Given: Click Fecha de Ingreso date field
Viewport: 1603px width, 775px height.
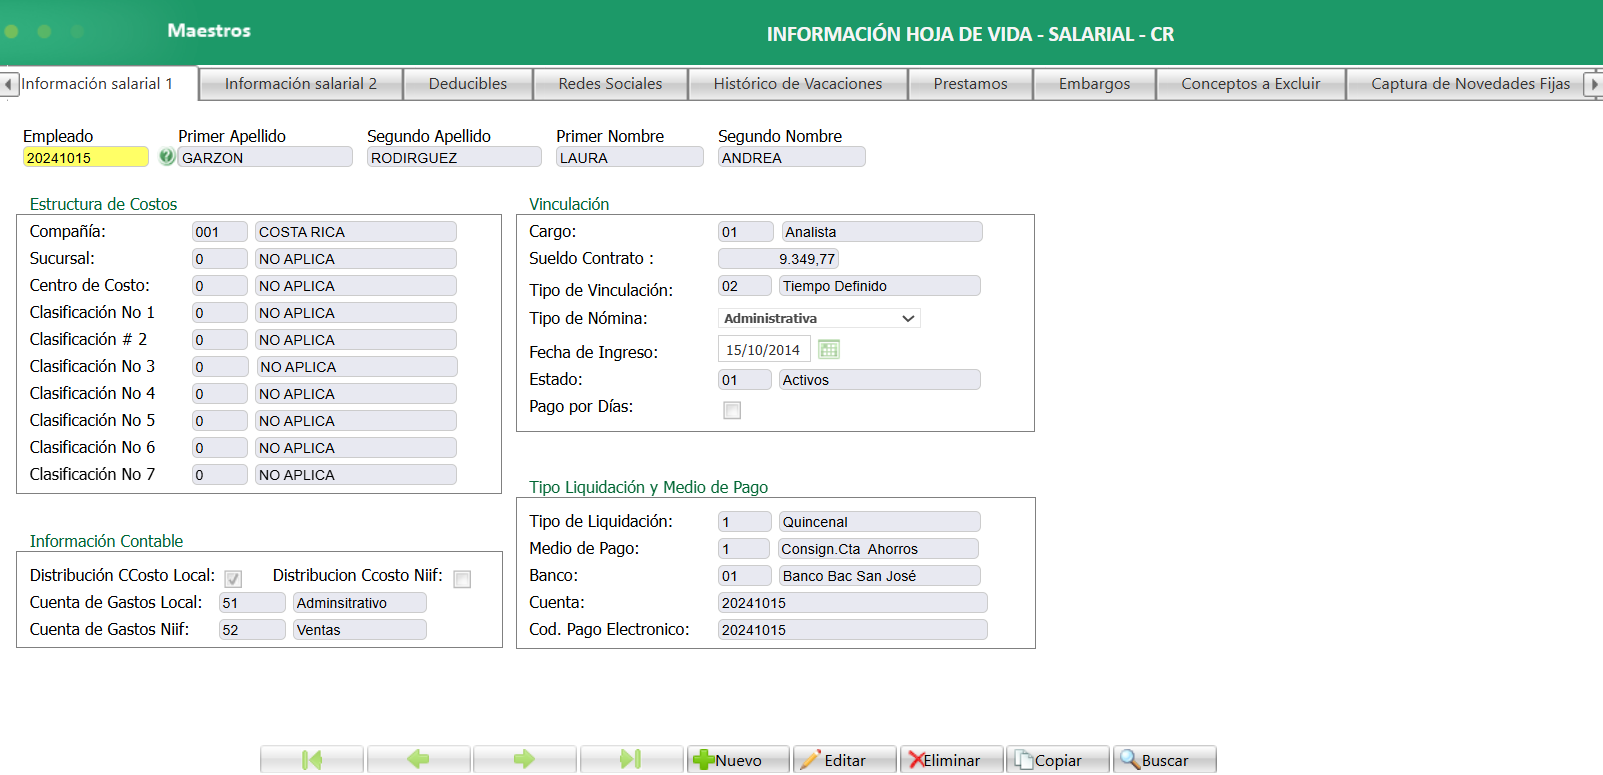Looking at the screenshot, I should (764, 350).
